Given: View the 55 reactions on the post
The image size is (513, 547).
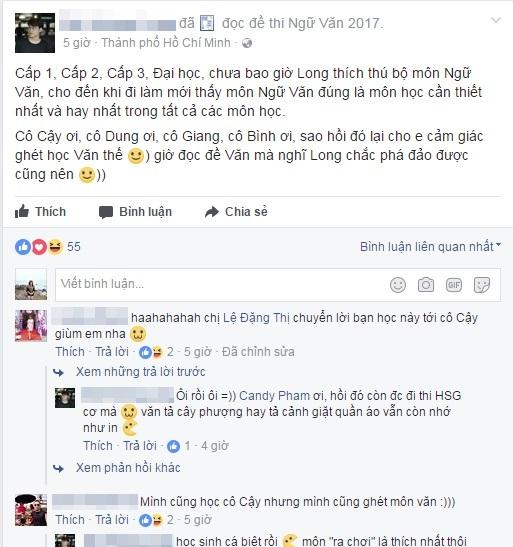Looking at the screenshot, I should click(48, 247).
